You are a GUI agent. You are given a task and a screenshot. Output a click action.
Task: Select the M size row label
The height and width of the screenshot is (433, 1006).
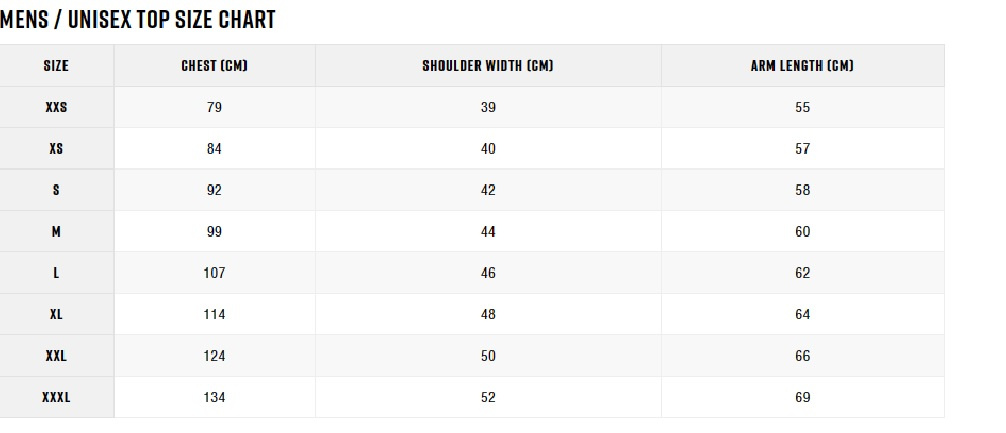pos(56,232)
